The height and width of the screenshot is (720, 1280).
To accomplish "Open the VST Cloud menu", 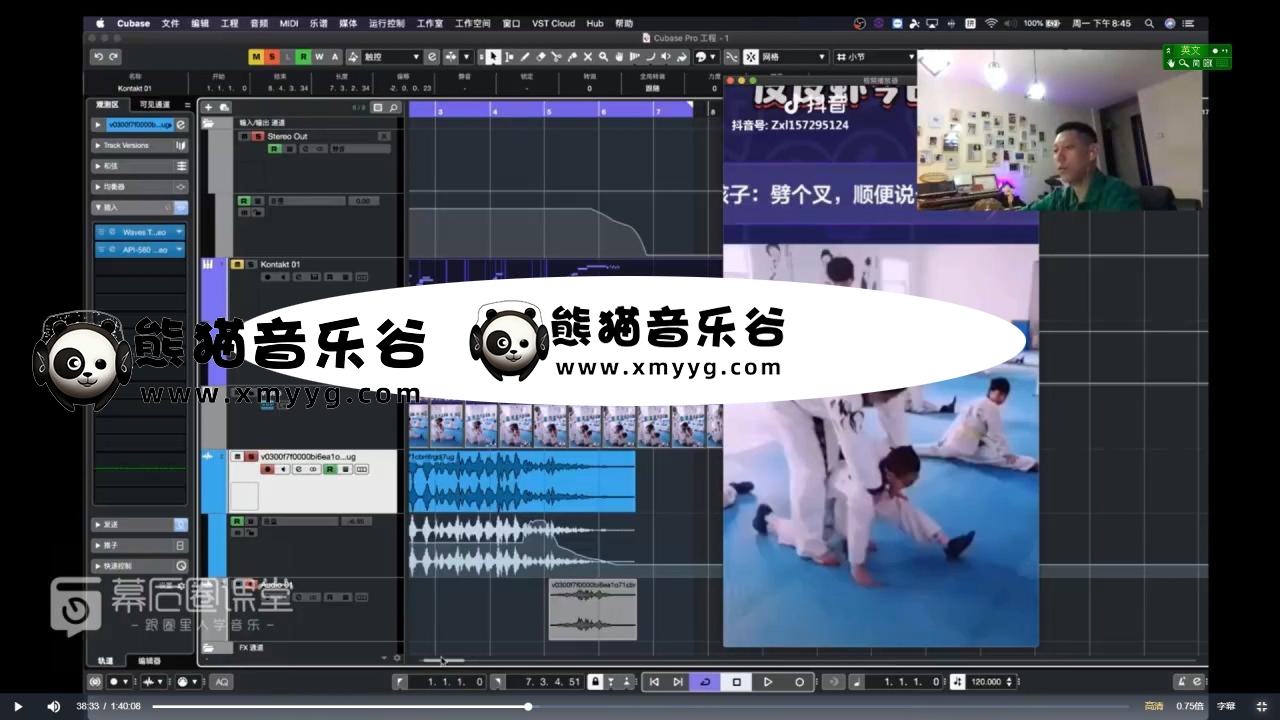I will pyautogui.click(x=553, y=23).
